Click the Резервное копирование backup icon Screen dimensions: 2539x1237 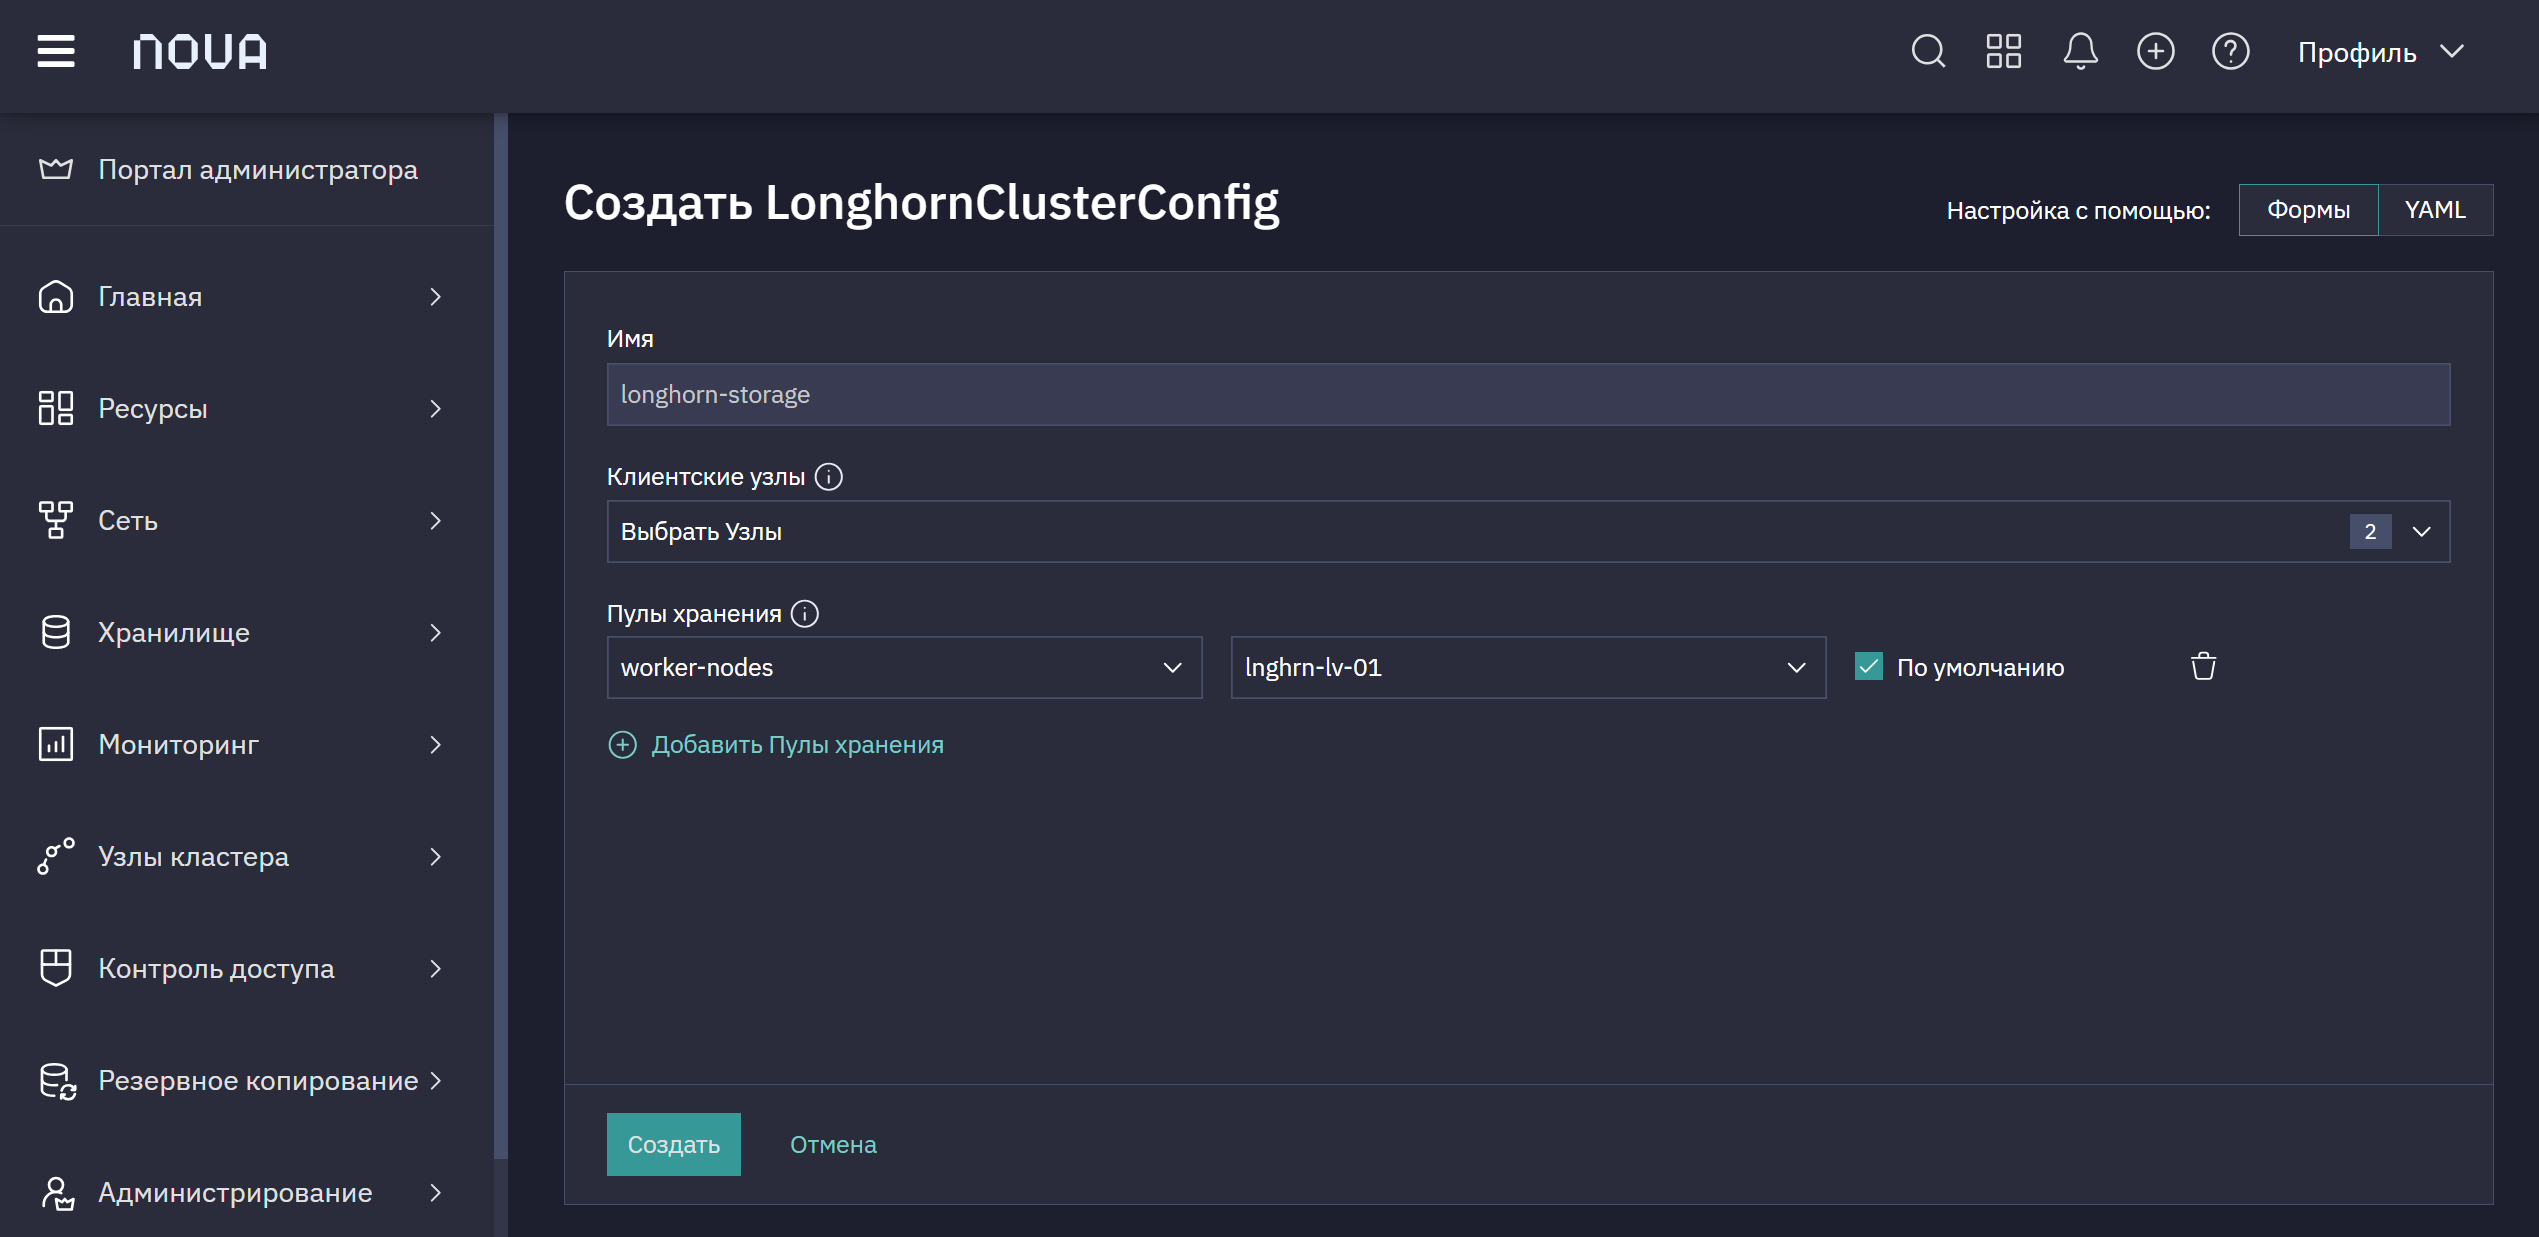click(x=57, y=1081)
